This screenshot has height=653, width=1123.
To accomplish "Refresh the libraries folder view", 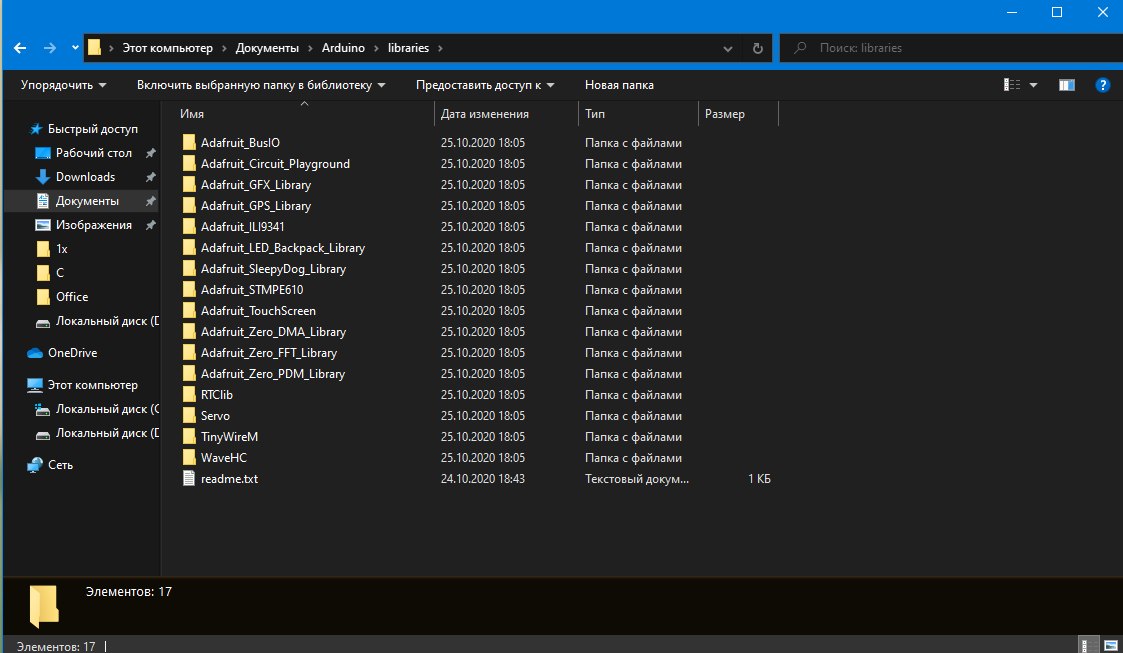I will coord(758,49).
